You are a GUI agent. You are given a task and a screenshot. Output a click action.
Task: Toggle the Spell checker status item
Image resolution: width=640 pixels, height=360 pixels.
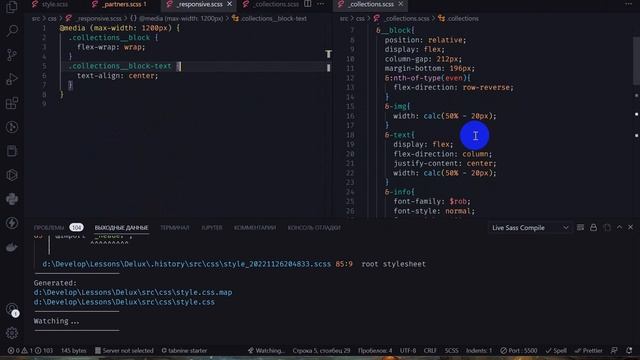[x=556, y=351]
